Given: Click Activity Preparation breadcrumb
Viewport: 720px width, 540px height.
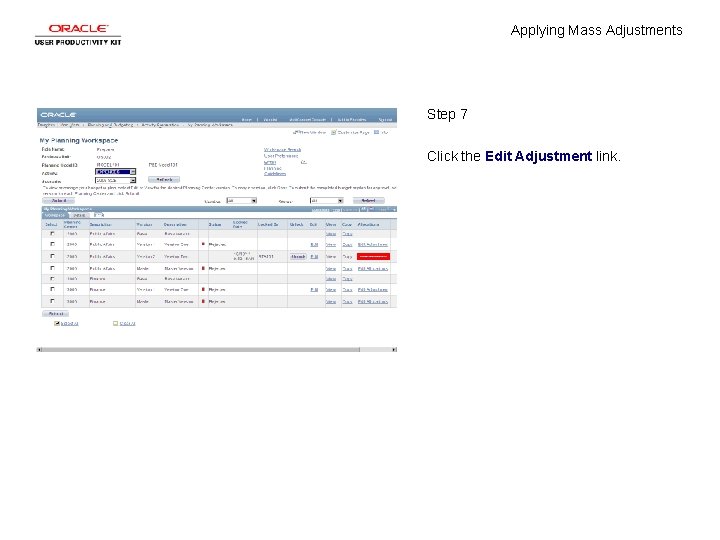Looking at the screenshot, I should coord(160,125).
